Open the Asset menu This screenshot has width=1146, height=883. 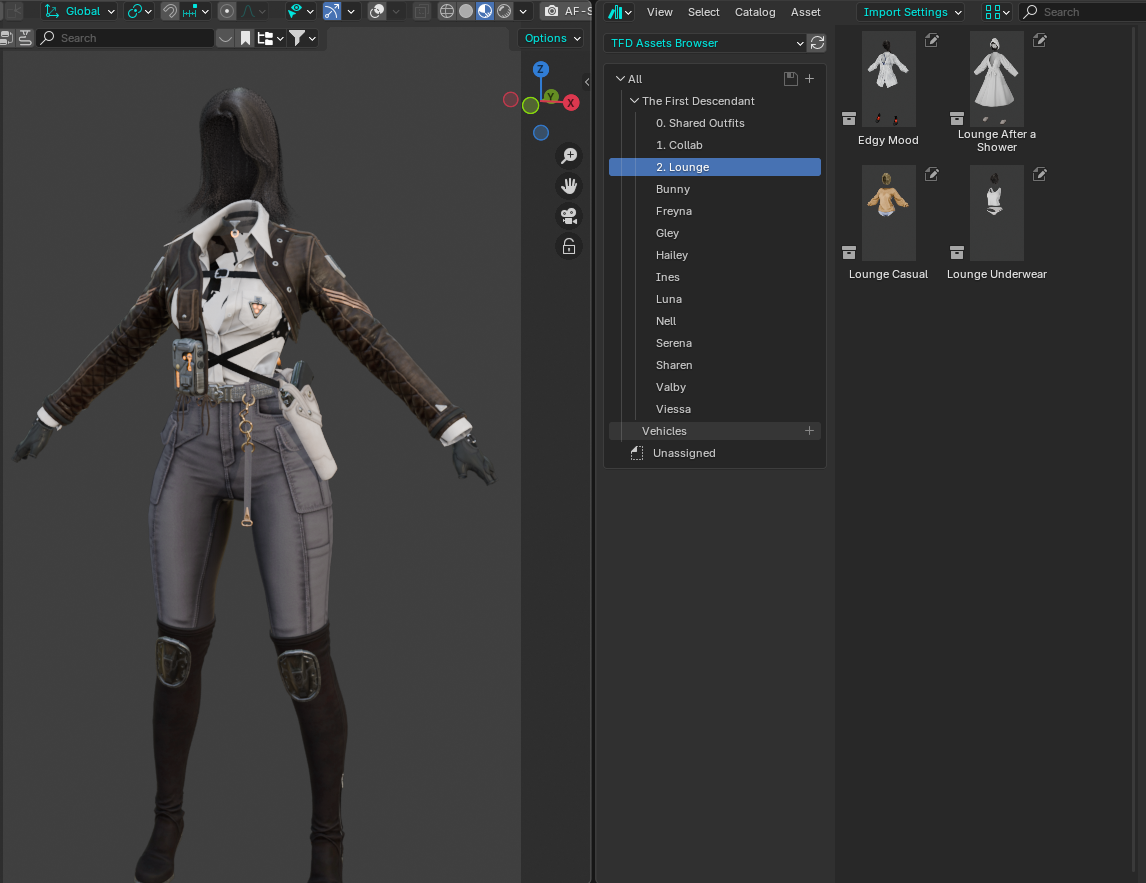[805, 12]
